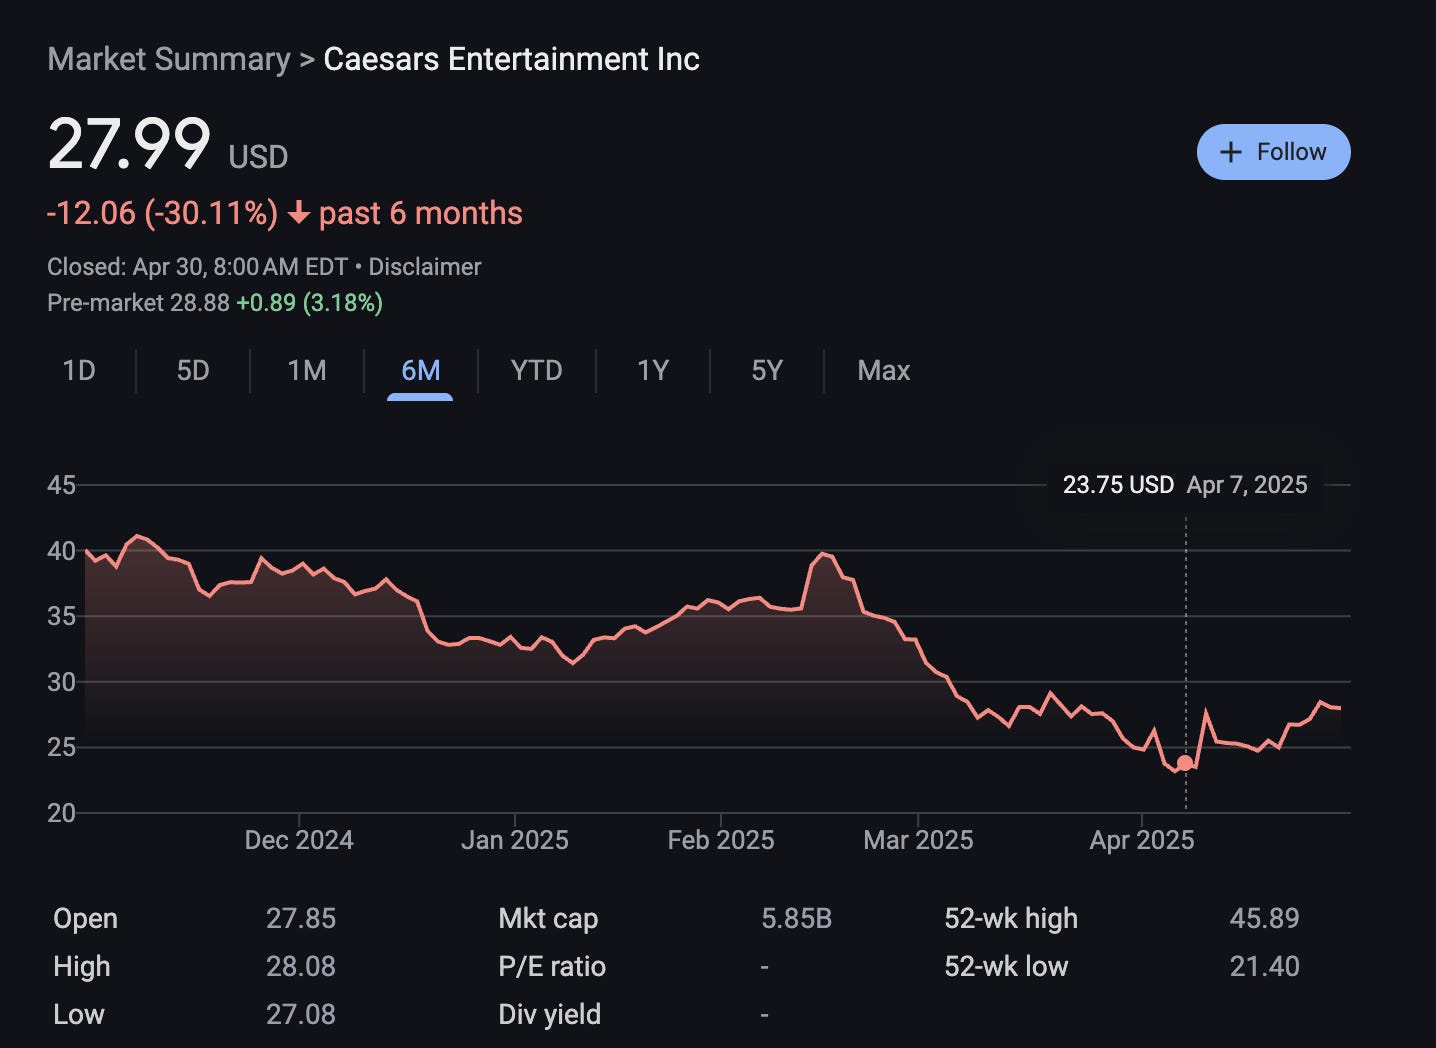Switch to the Max chart range
1436x1048 pixels.
884,371
